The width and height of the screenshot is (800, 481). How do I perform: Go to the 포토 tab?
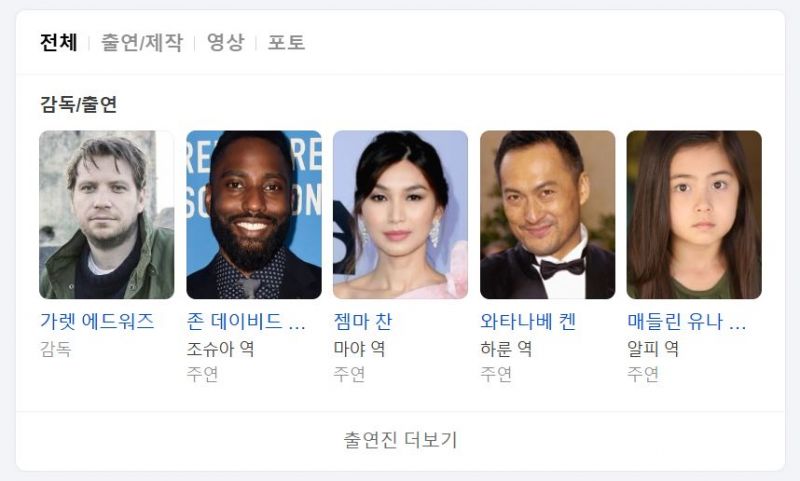coord(286,42)
